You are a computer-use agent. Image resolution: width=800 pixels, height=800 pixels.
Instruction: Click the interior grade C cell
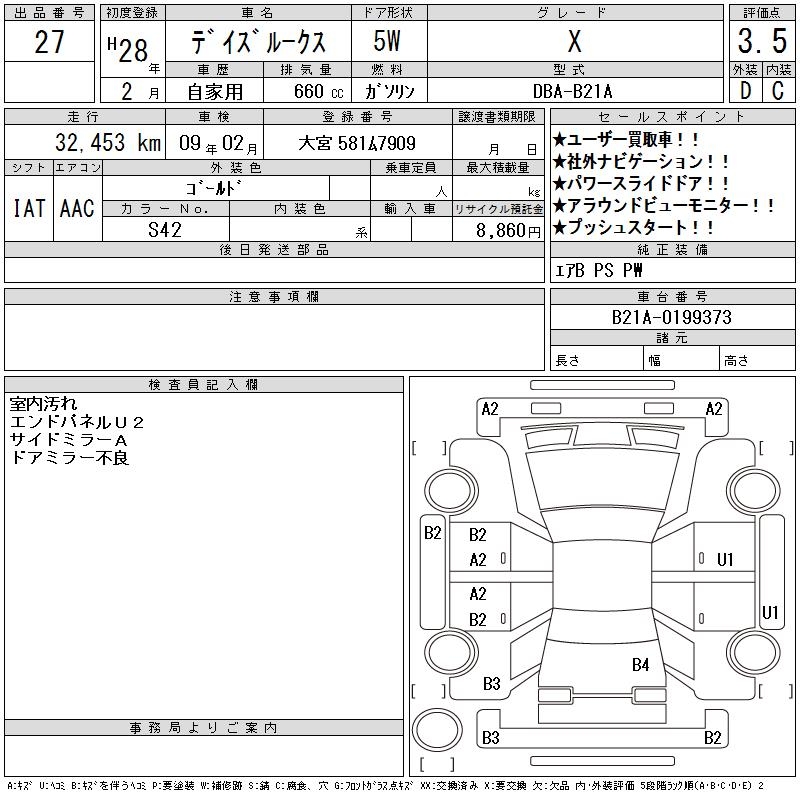(779, 91)
